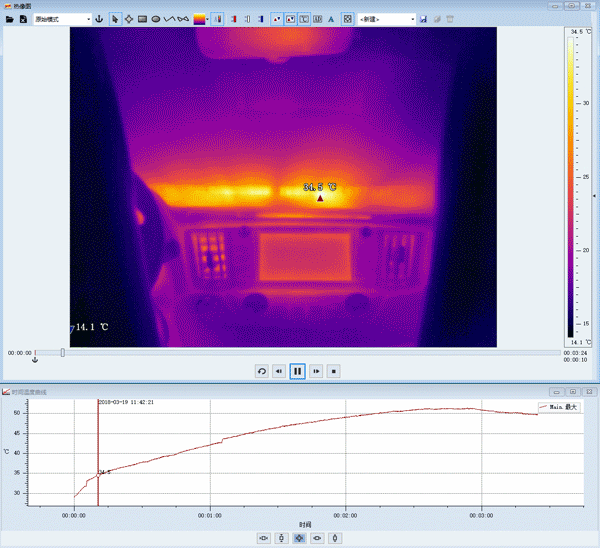Toggle the max/min point display button
600x548 pixels.
point(290,19)
